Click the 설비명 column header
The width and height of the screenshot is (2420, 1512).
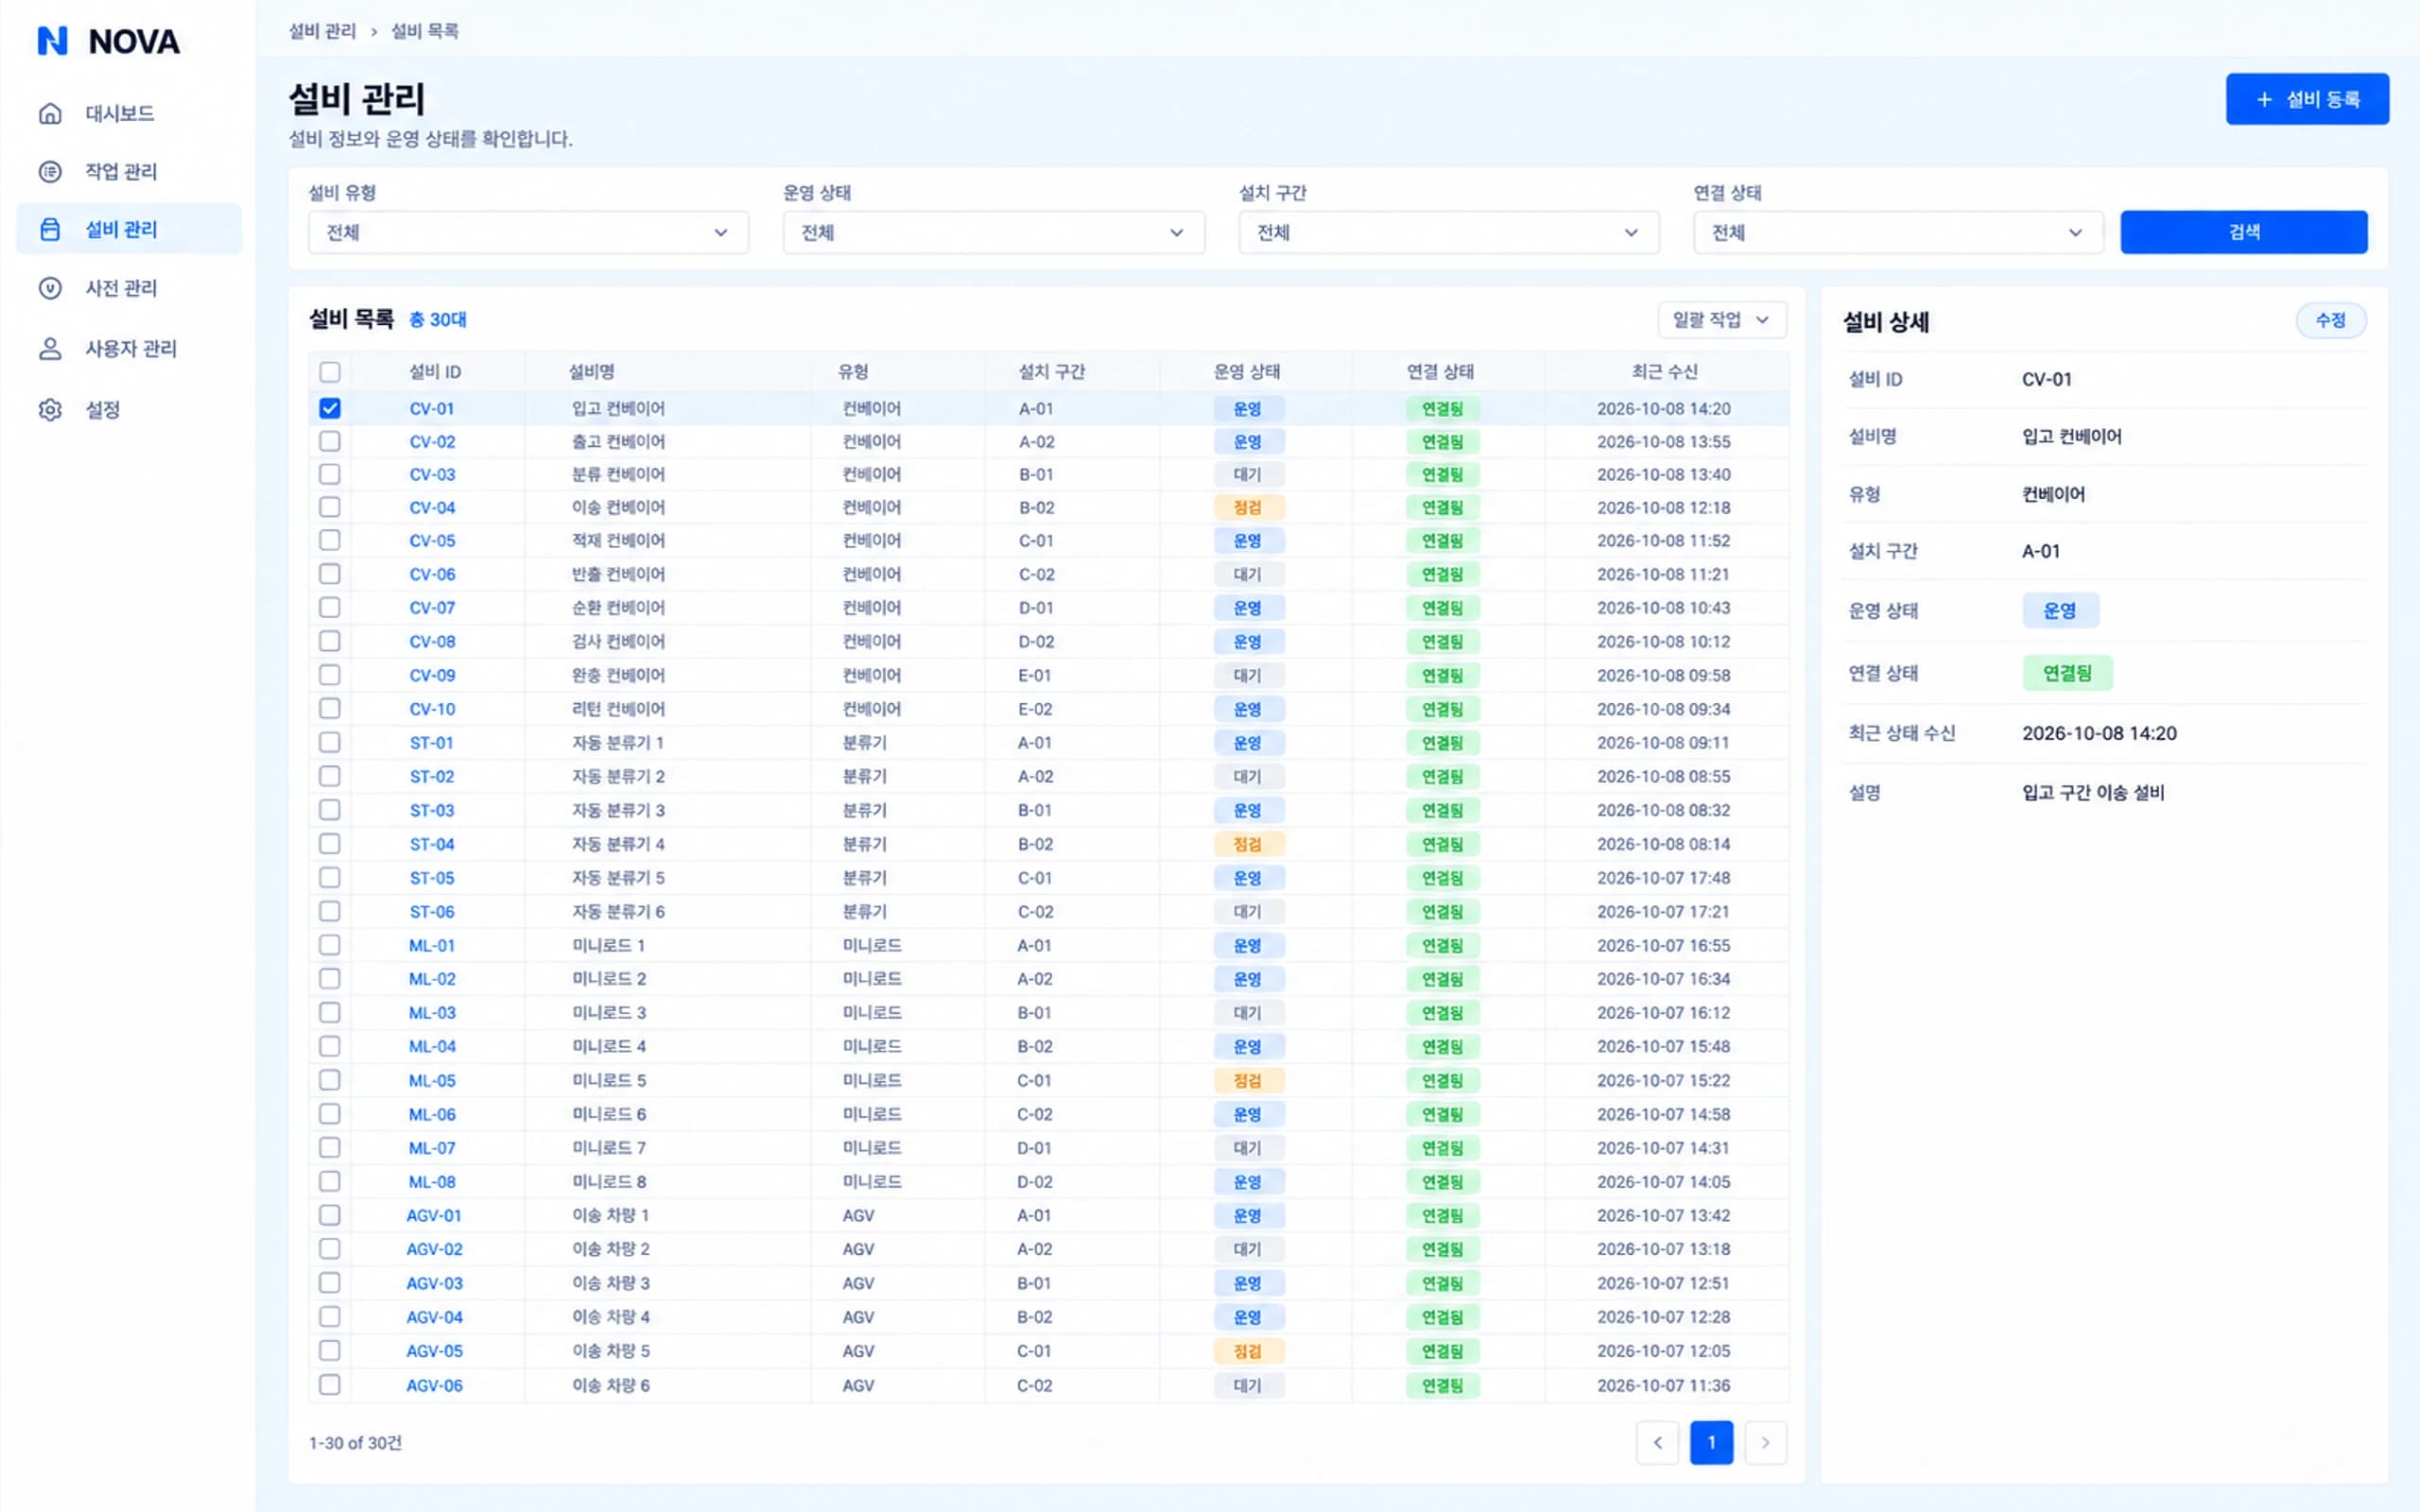coord(592,372)
